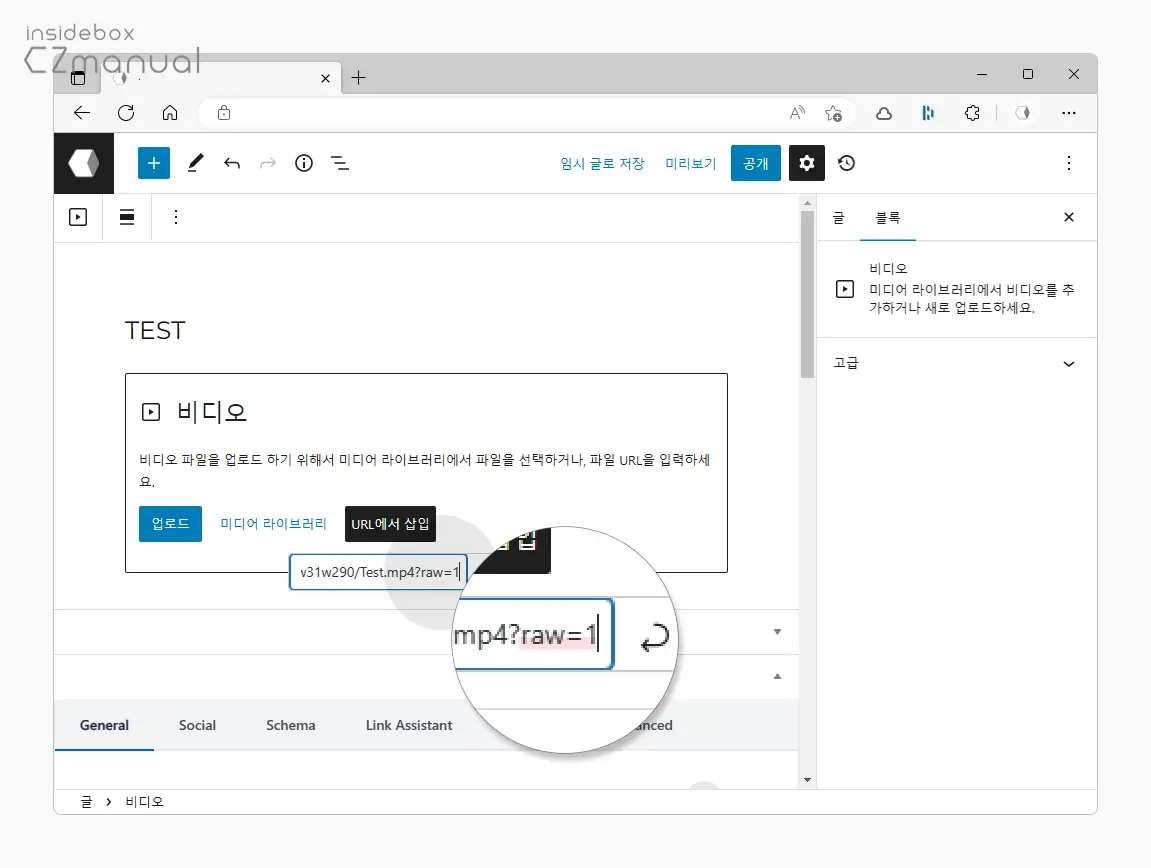Open read aloud in address bar

tap(797, 113)
